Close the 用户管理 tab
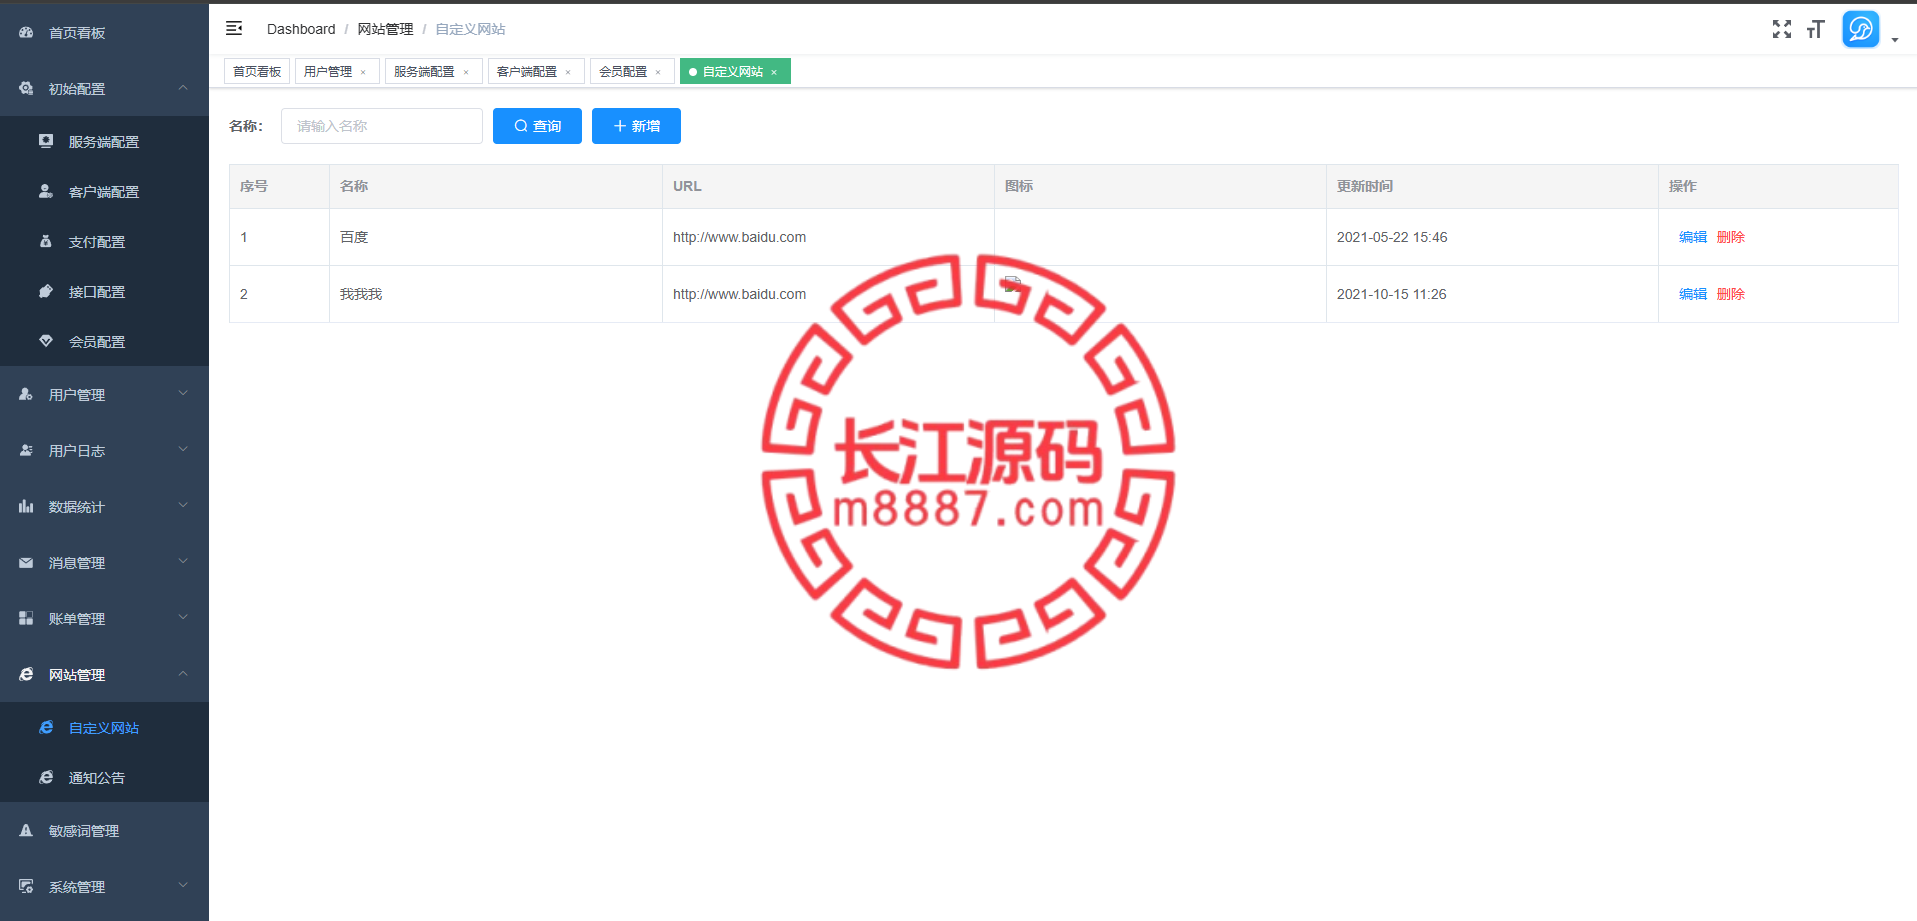This screenshot has height=921, width=1917. (x=363, y=72)
